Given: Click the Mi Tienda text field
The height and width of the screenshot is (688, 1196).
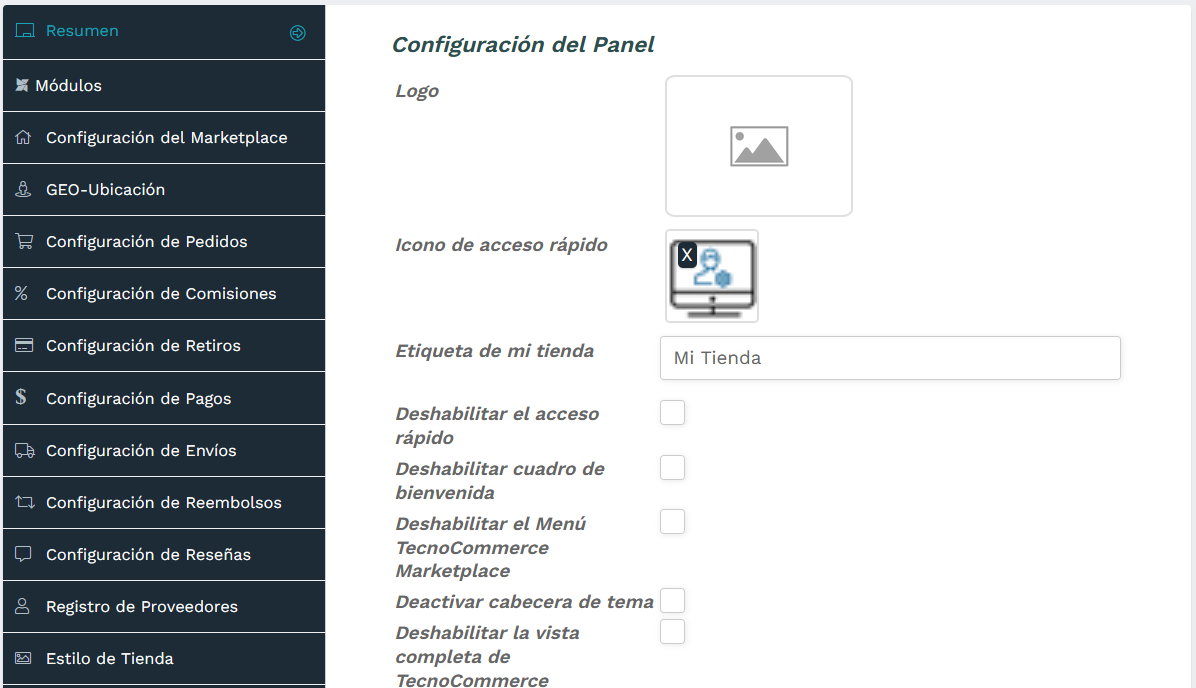Looking at the screenshot, I should (x=889, y=357).
